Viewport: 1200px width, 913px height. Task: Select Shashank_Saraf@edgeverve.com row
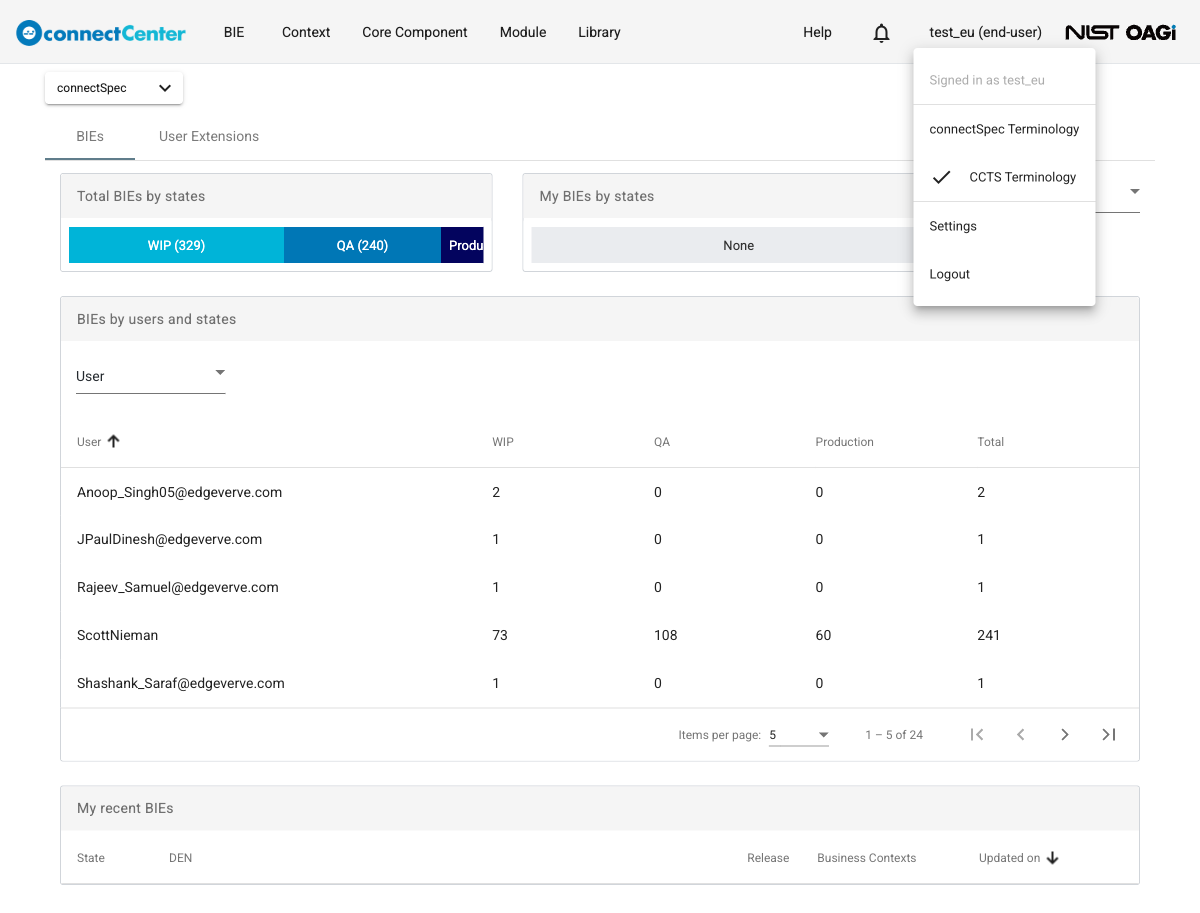(x=600, y=683)
